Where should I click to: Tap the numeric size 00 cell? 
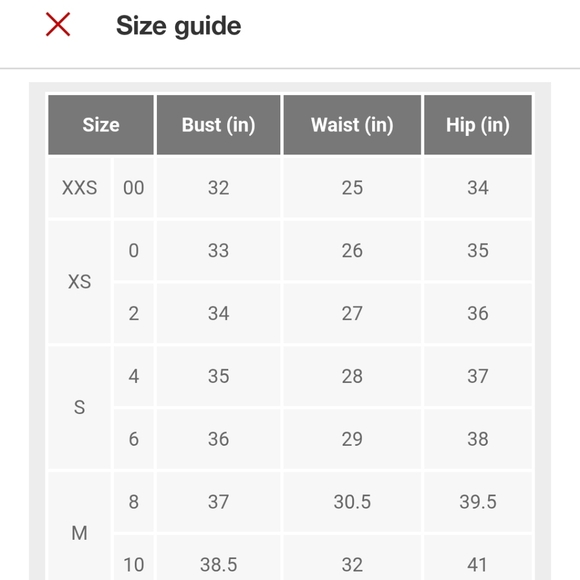point(134,188)
